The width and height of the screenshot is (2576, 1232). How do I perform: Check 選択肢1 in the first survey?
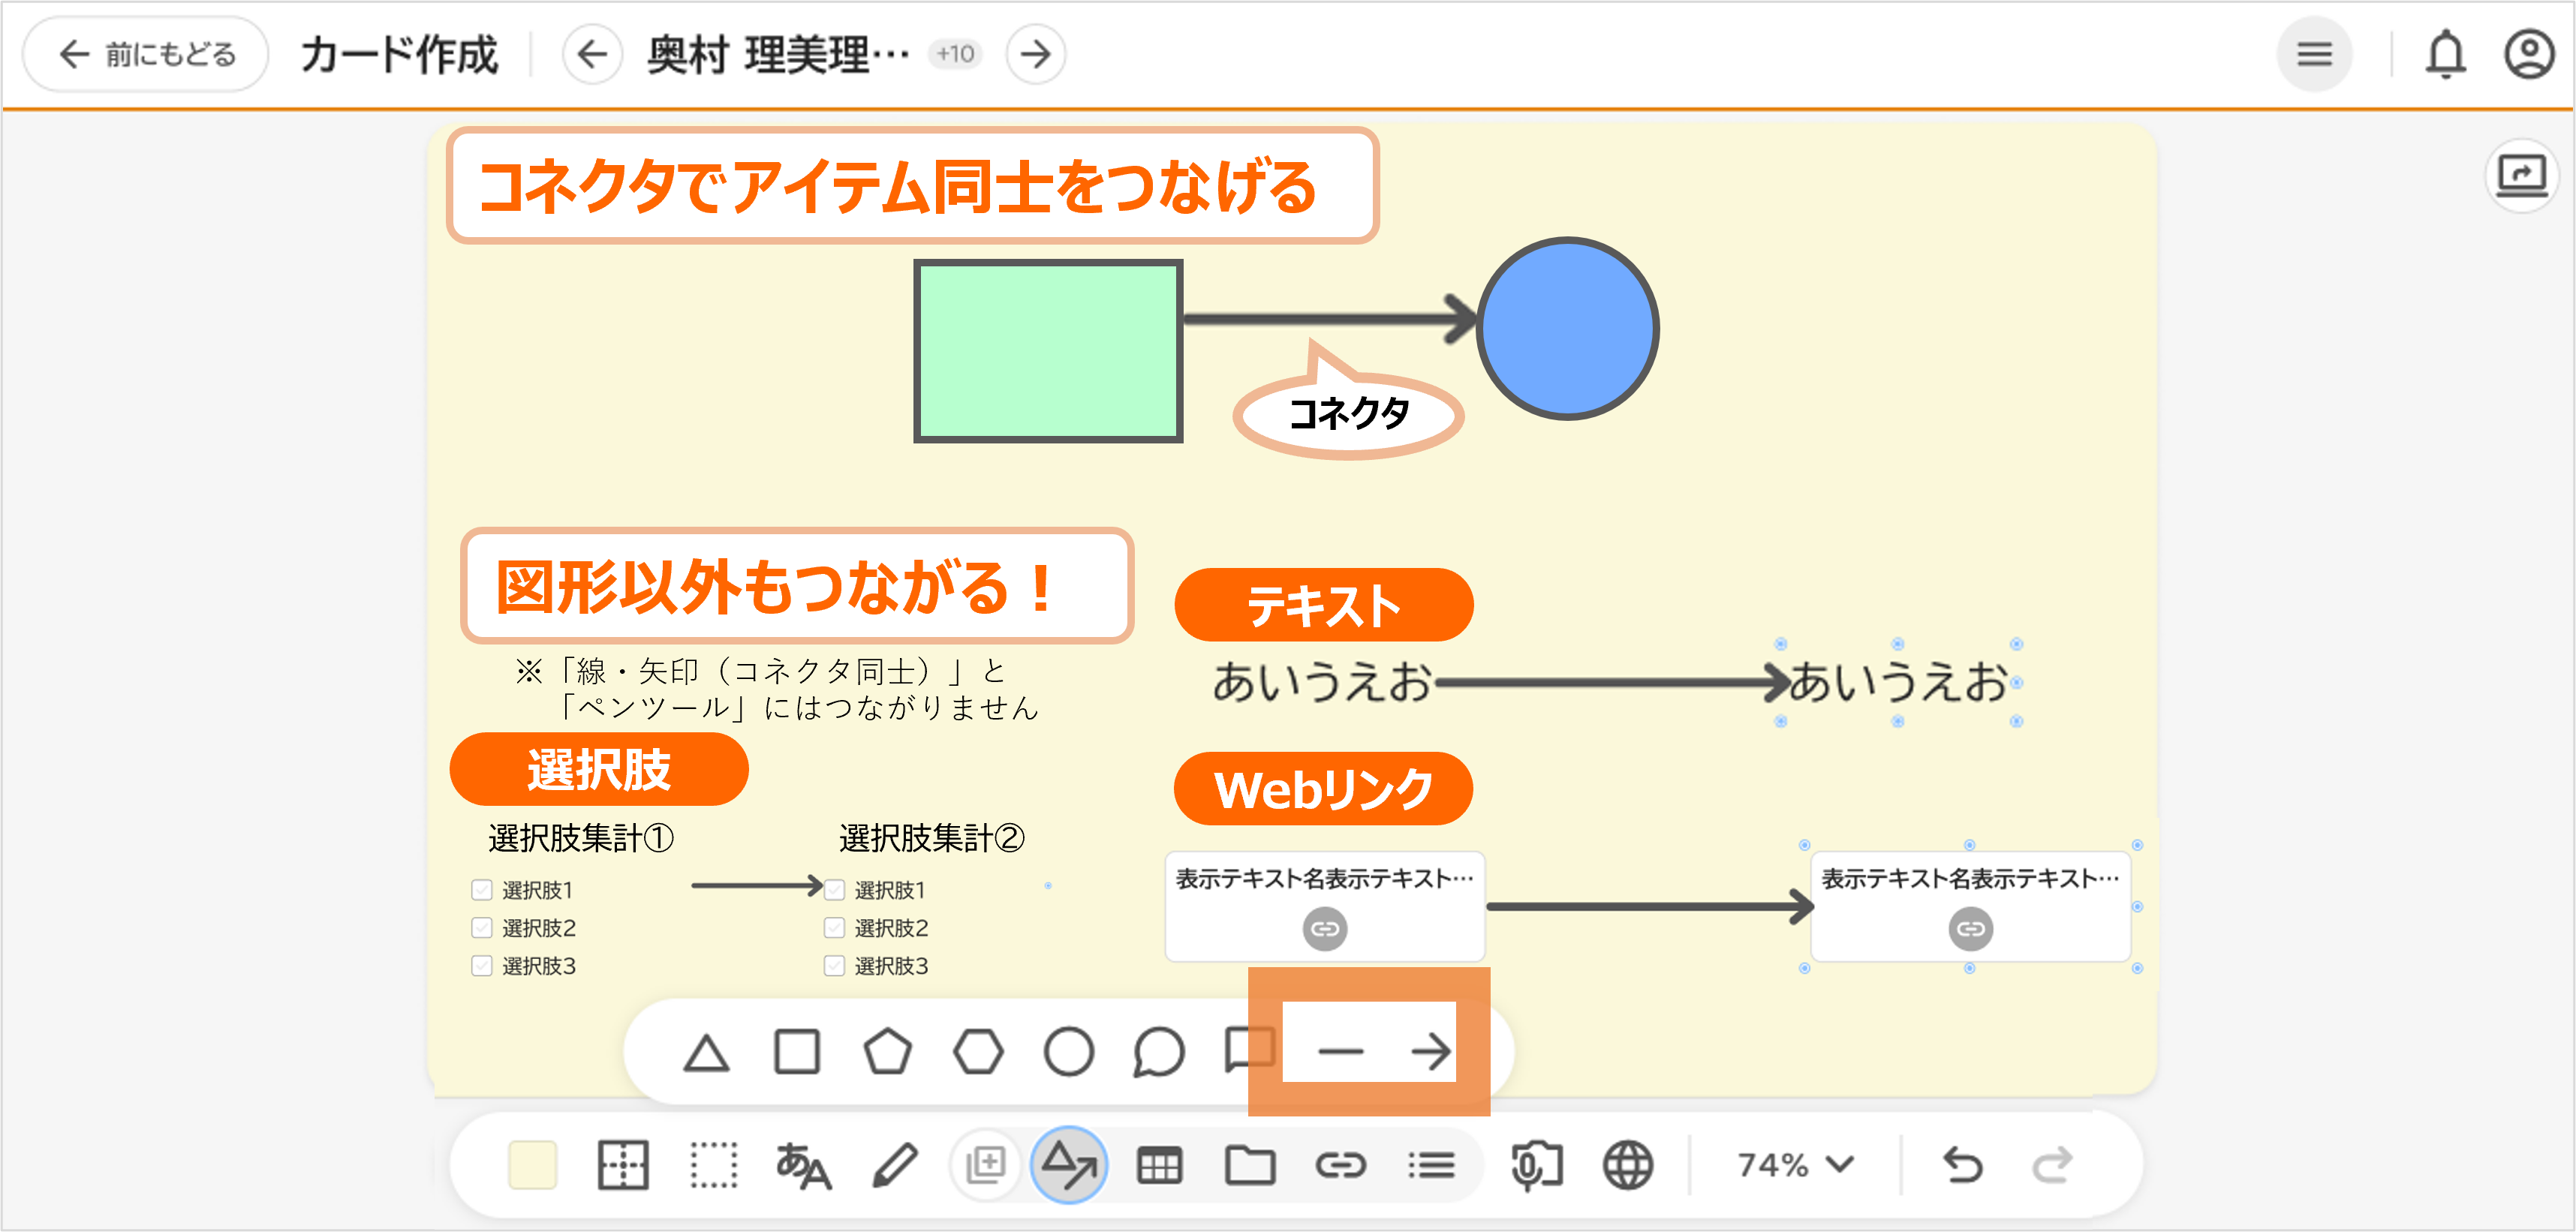(x=482, y=890)
